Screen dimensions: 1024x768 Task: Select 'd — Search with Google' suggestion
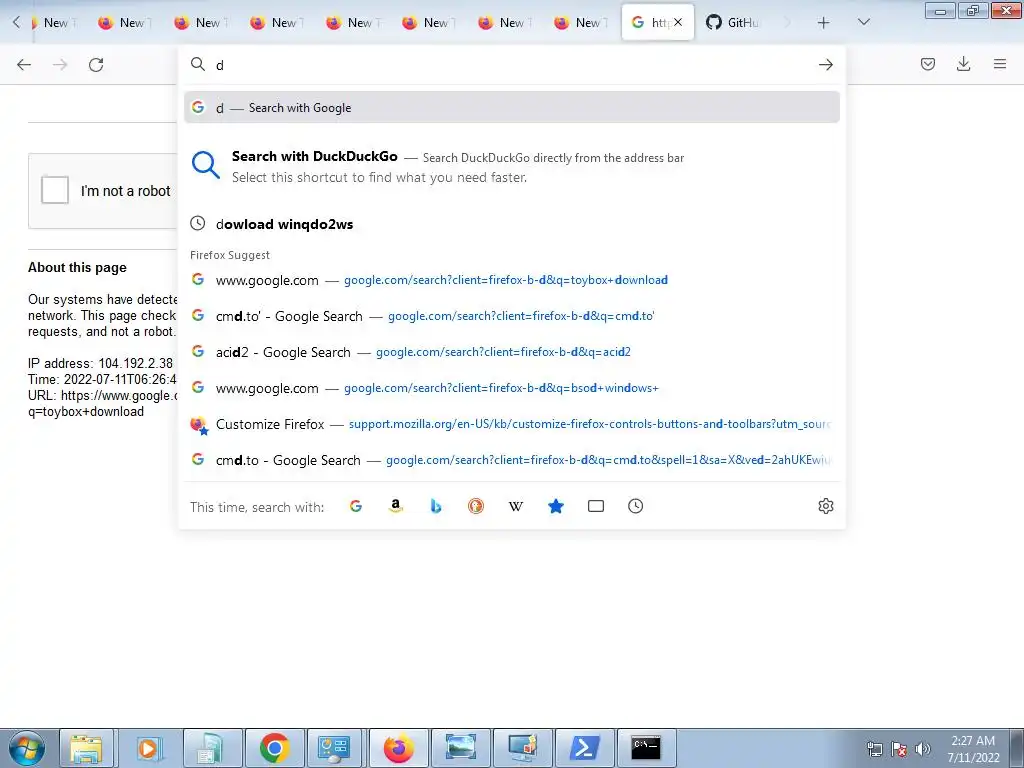coord(512,107)
